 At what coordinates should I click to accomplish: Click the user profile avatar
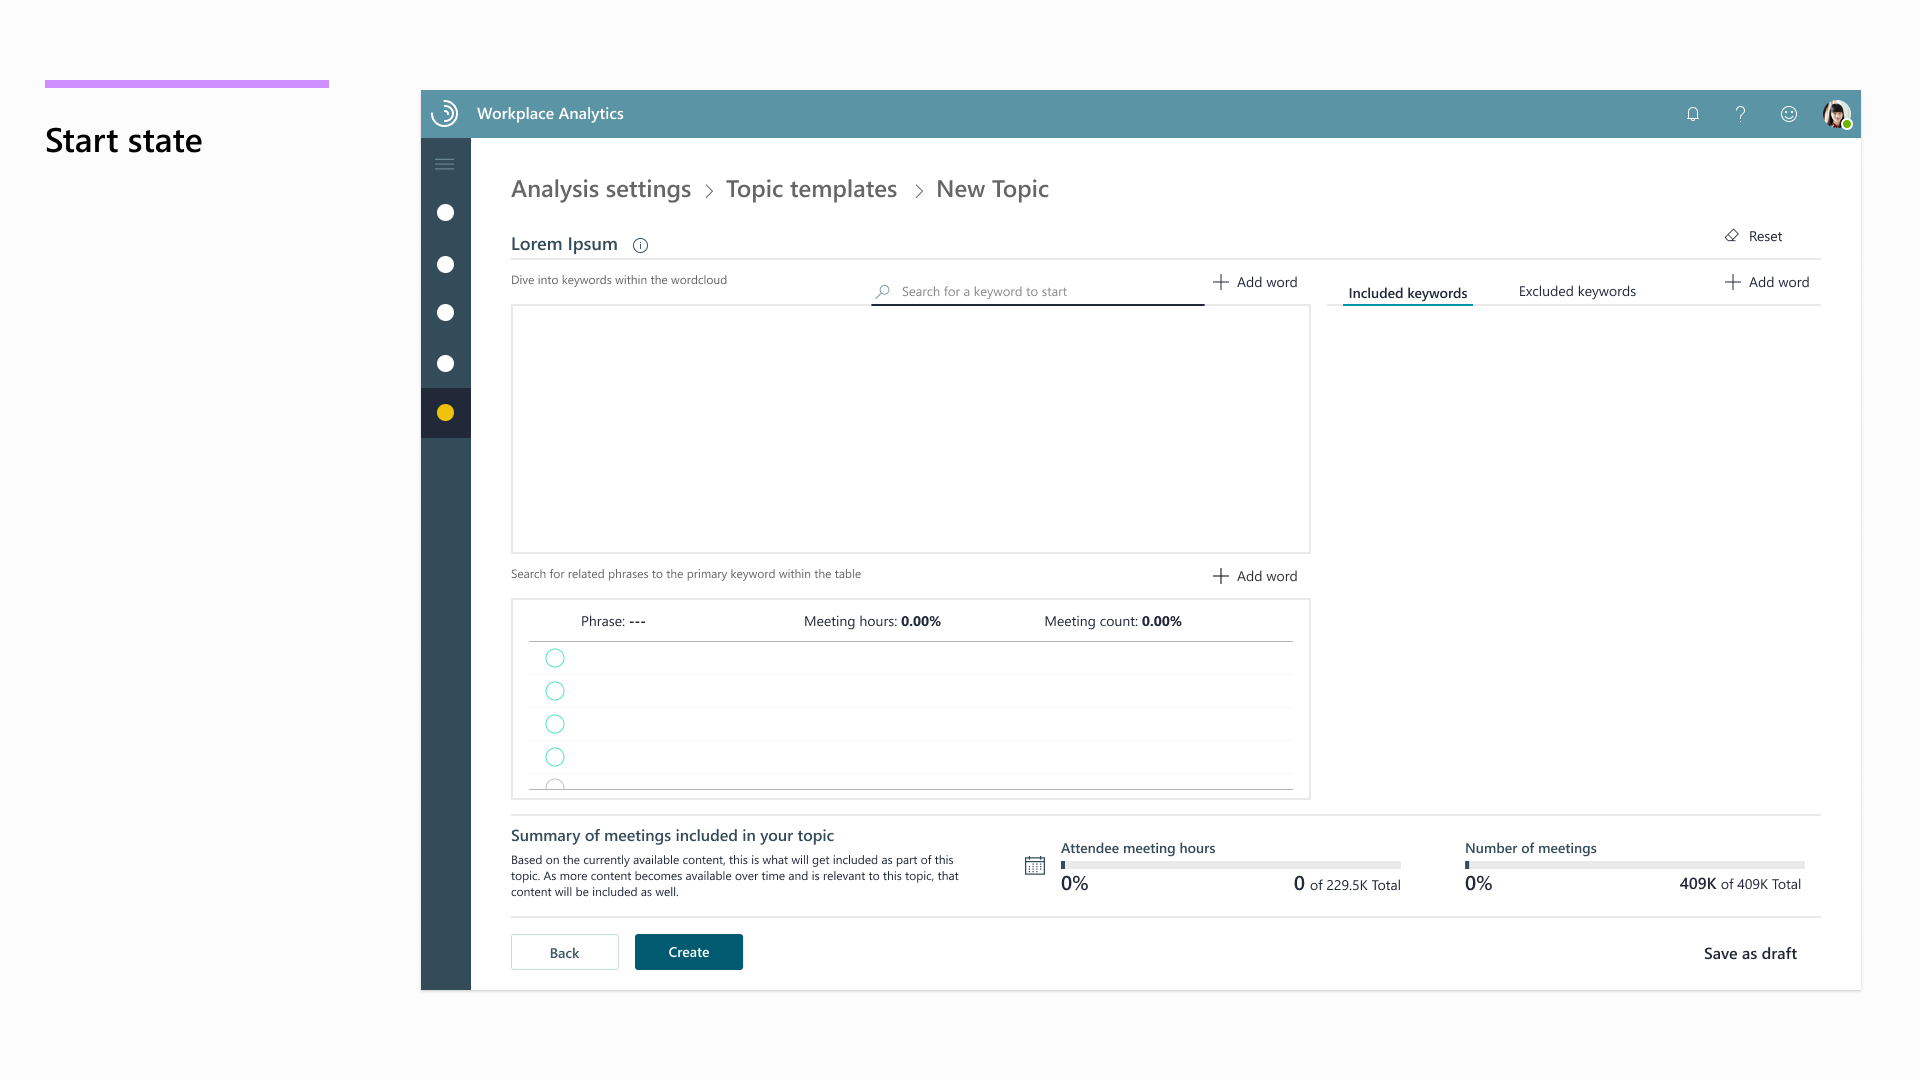[x=1837, y=114]
